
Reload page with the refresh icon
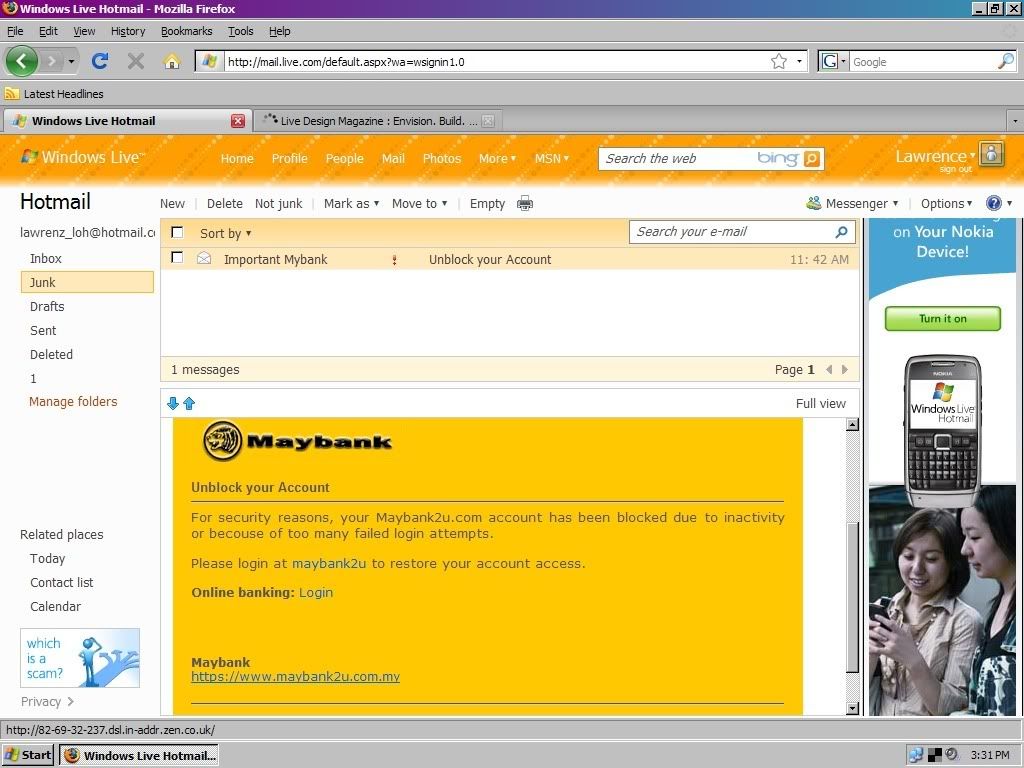[100, 61]
